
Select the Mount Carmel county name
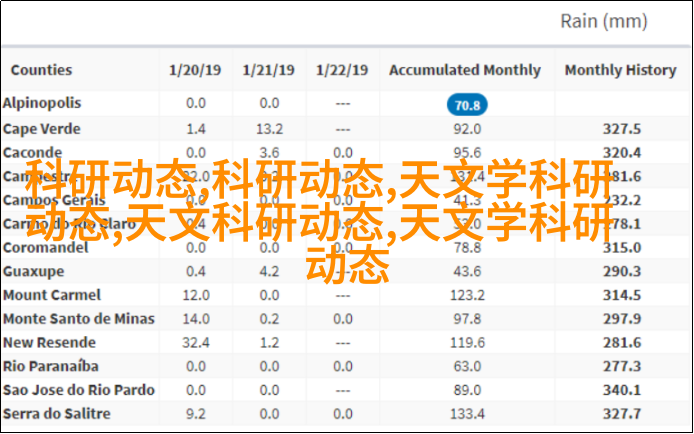point(51,295)
